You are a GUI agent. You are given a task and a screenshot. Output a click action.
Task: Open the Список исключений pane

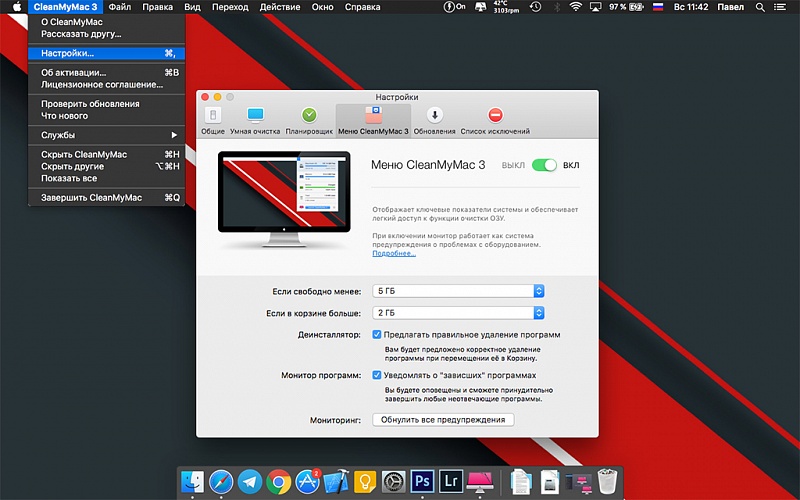(x=495, y=119)
